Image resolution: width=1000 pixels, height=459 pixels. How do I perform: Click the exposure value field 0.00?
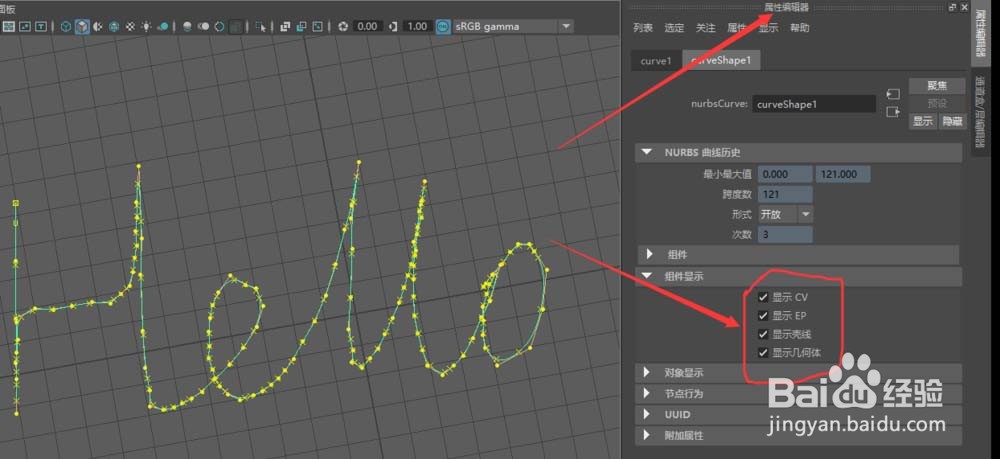click(368, 27)
